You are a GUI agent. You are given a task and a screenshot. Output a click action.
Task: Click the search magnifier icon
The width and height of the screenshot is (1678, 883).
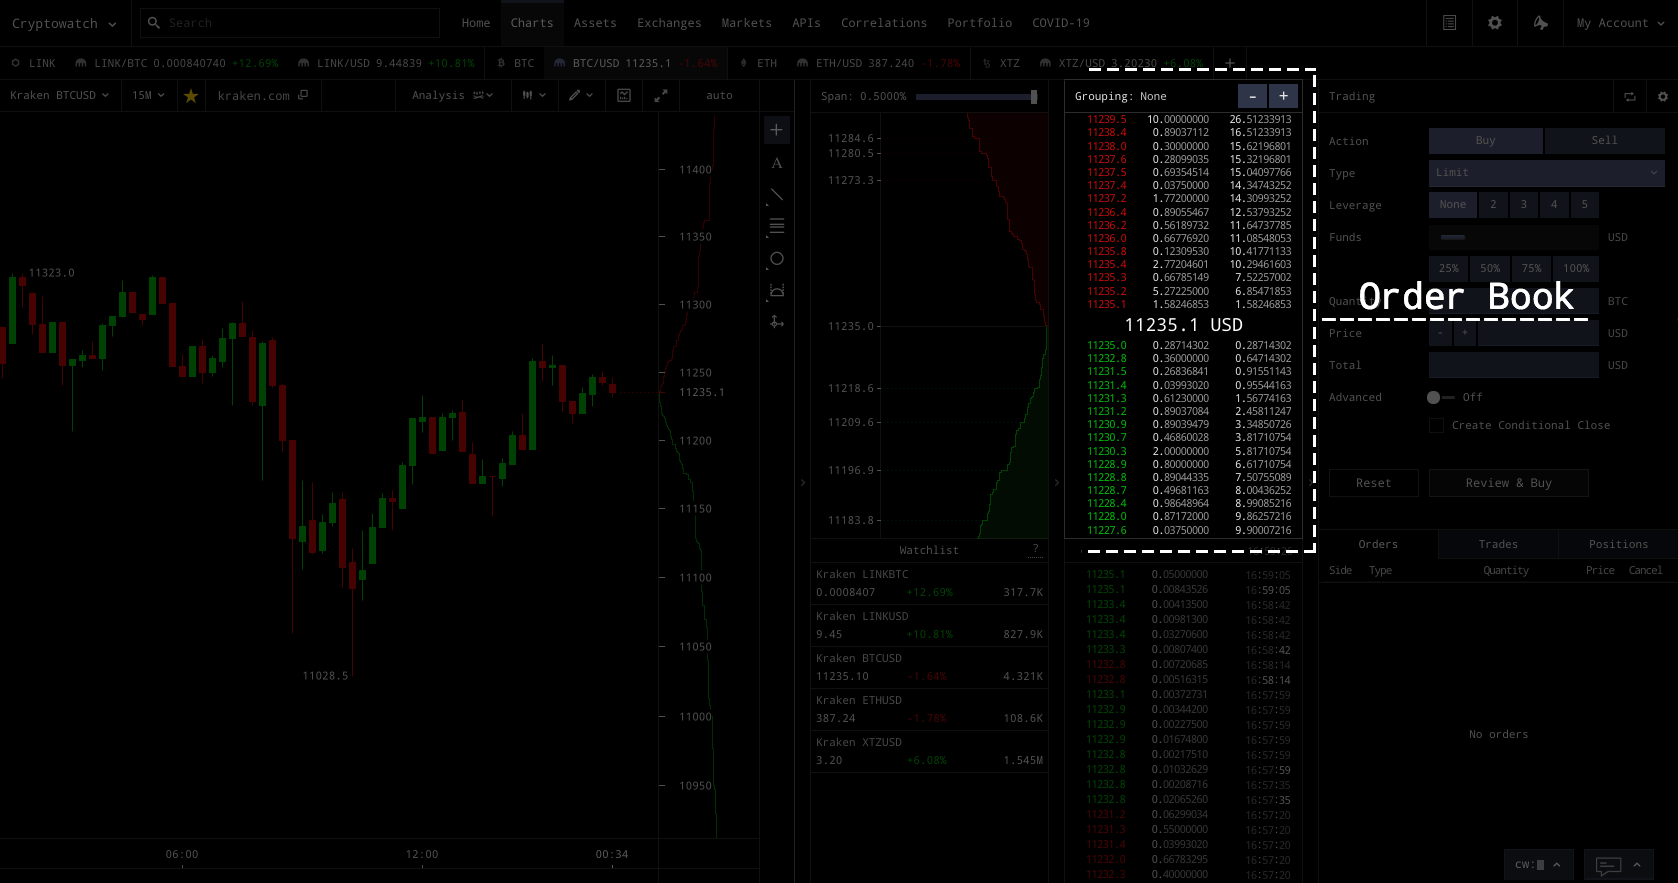pos(154,22)
